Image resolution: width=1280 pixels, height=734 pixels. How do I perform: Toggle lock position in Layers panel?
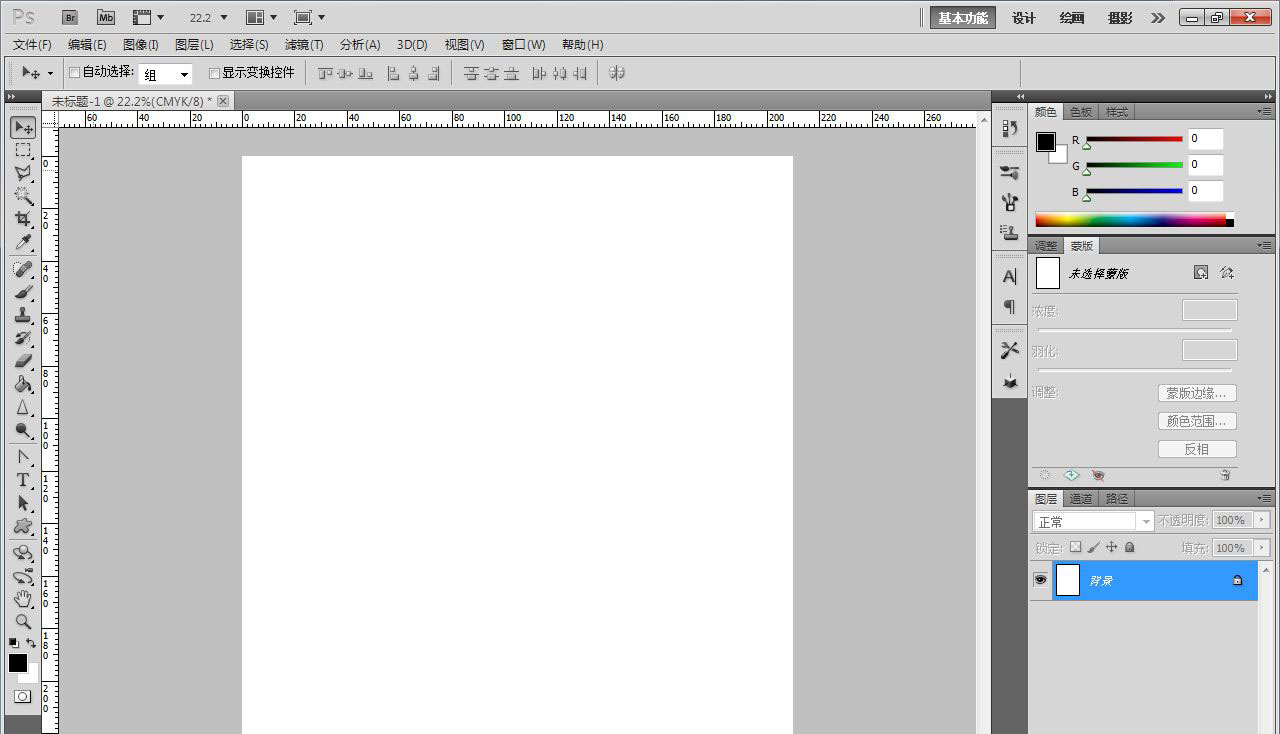click(1111, 547)
